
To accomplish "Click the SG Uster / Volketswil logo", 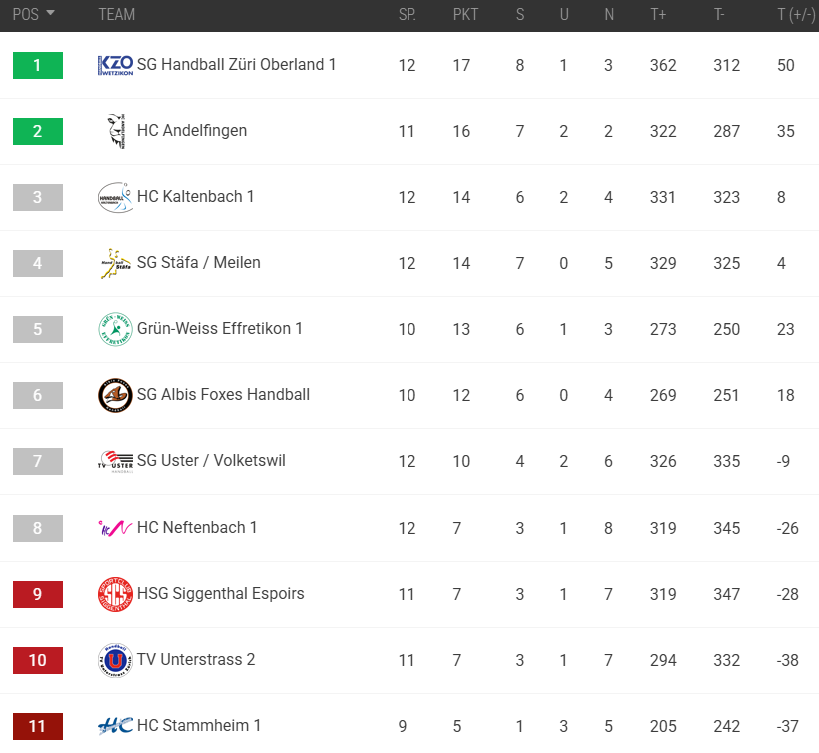I will [x=116, y=461].
